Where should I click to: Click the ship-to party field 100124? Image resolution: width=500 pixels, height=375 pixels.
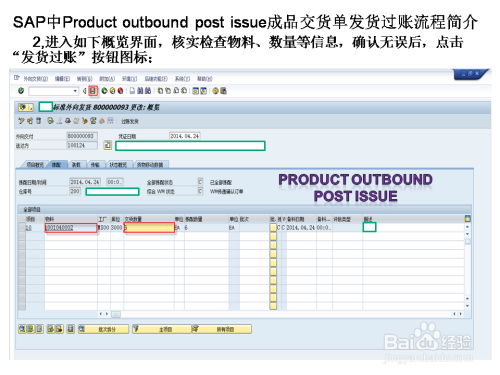(82, 145)
